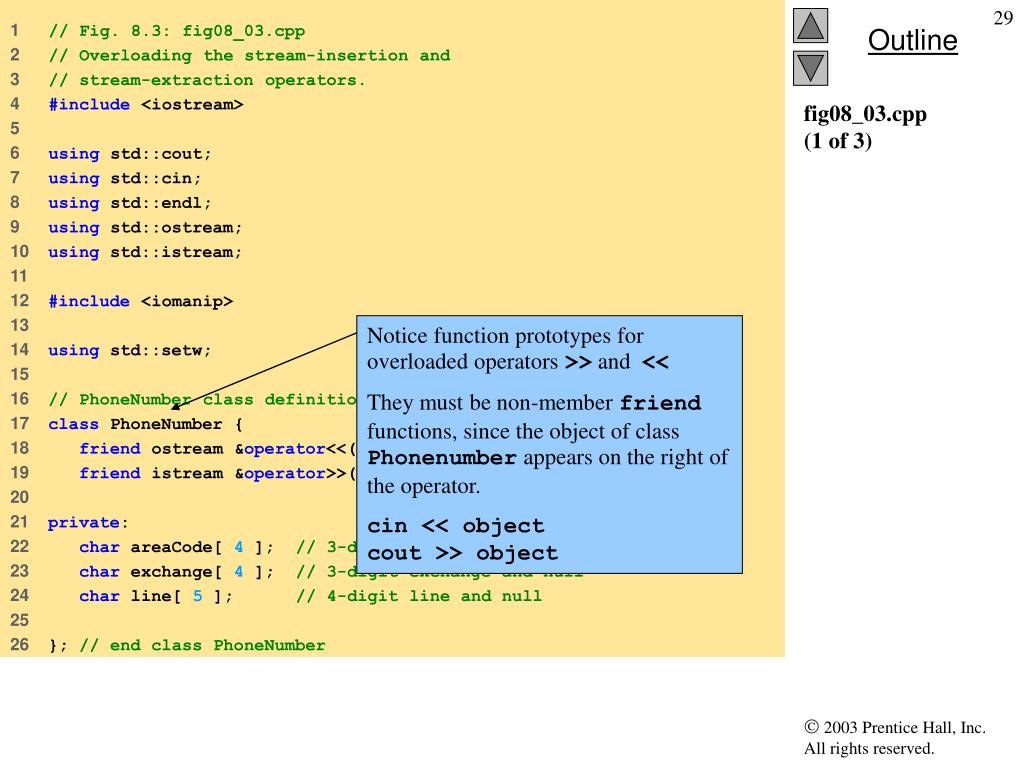Click "// Fig. 8.3: fig08_03.cpp" comment
1024x768 pixels.
pyautogui.click(x=176, y=31)
